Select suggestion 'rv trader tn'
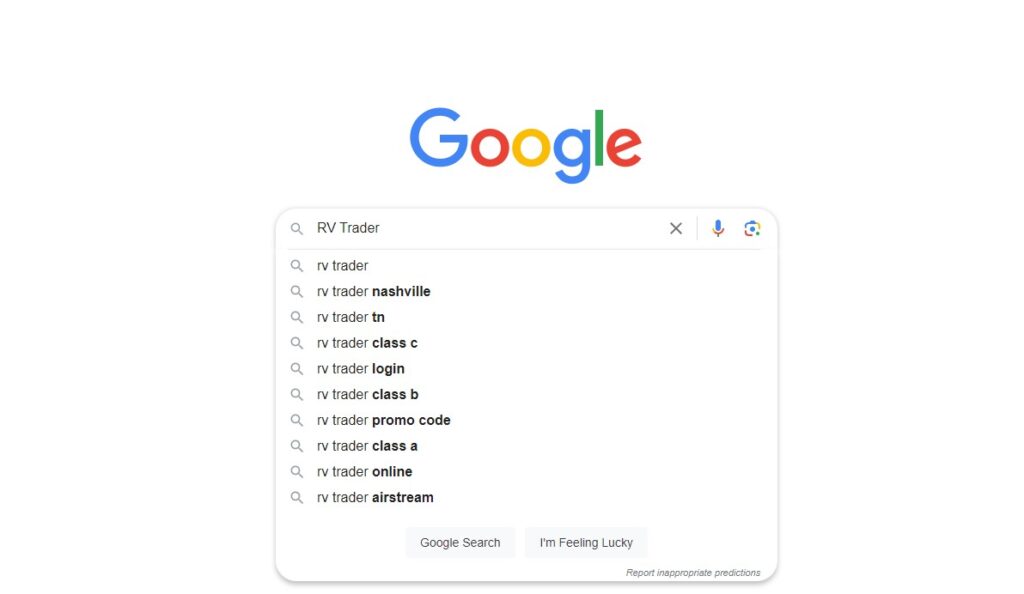The width and height of the screenshot is (1024, 594). pyautogui.click(x=526, y=317)
